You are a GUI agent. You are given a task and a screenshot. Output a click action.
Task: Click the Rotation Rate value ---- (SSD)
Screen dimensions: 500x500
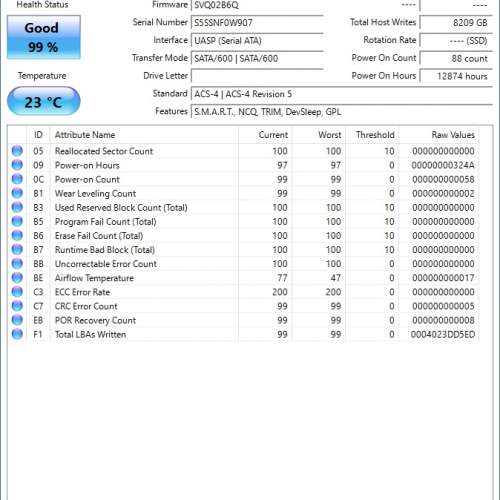coord(456,41)
